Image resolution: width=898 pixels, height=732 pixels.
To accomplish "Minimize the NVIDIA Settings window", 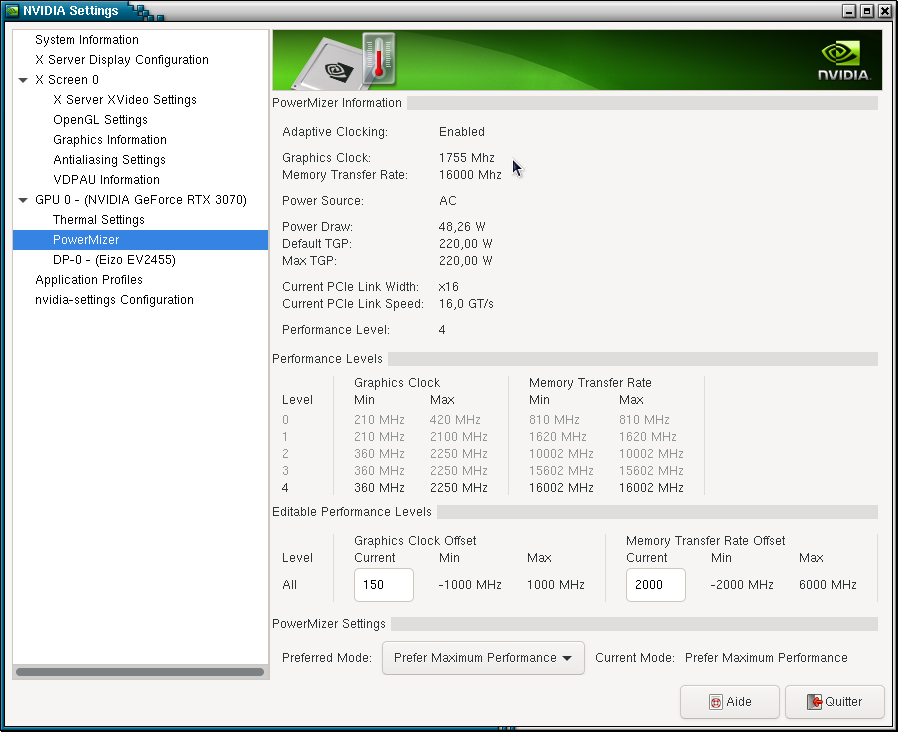I will pos(849,11).
